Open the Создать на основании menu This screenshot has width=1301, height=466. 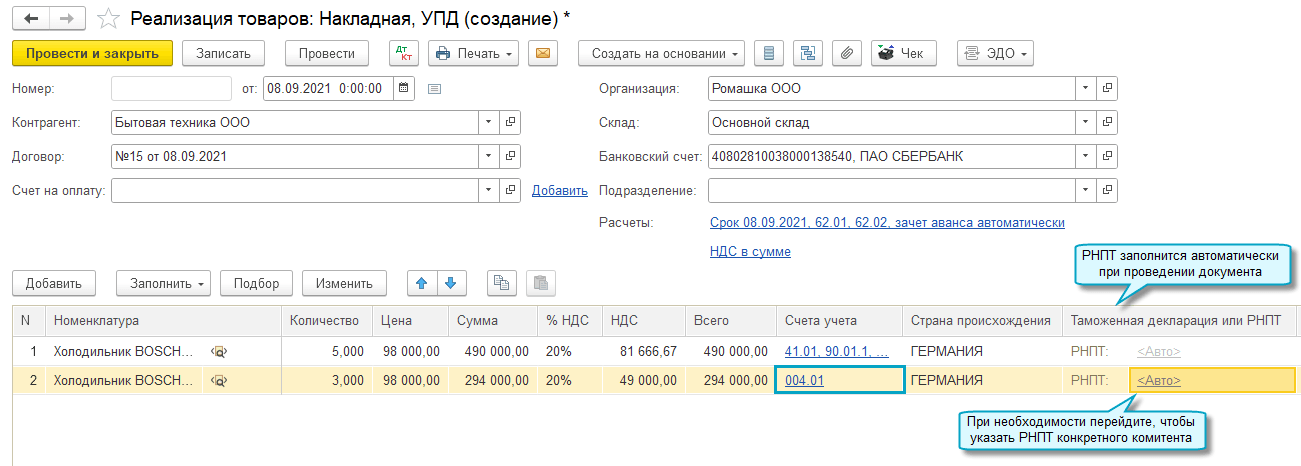(661, 53)
